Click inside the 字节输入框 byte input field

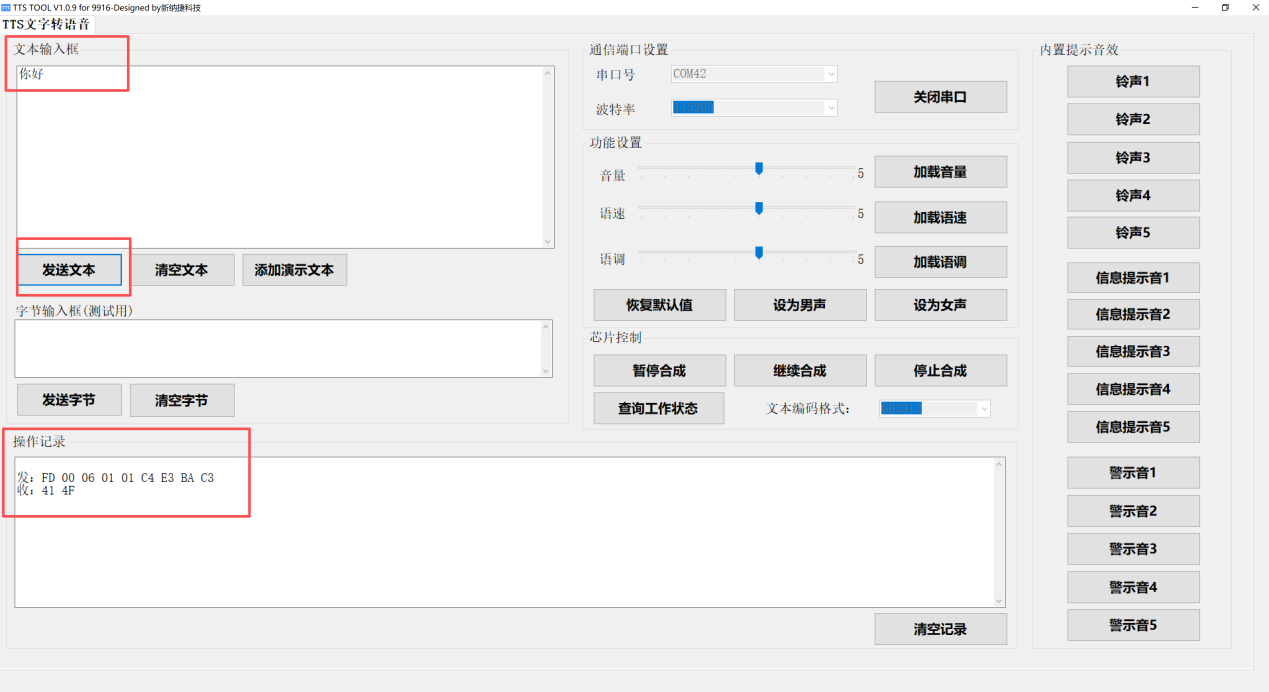[x=283, y=348]
